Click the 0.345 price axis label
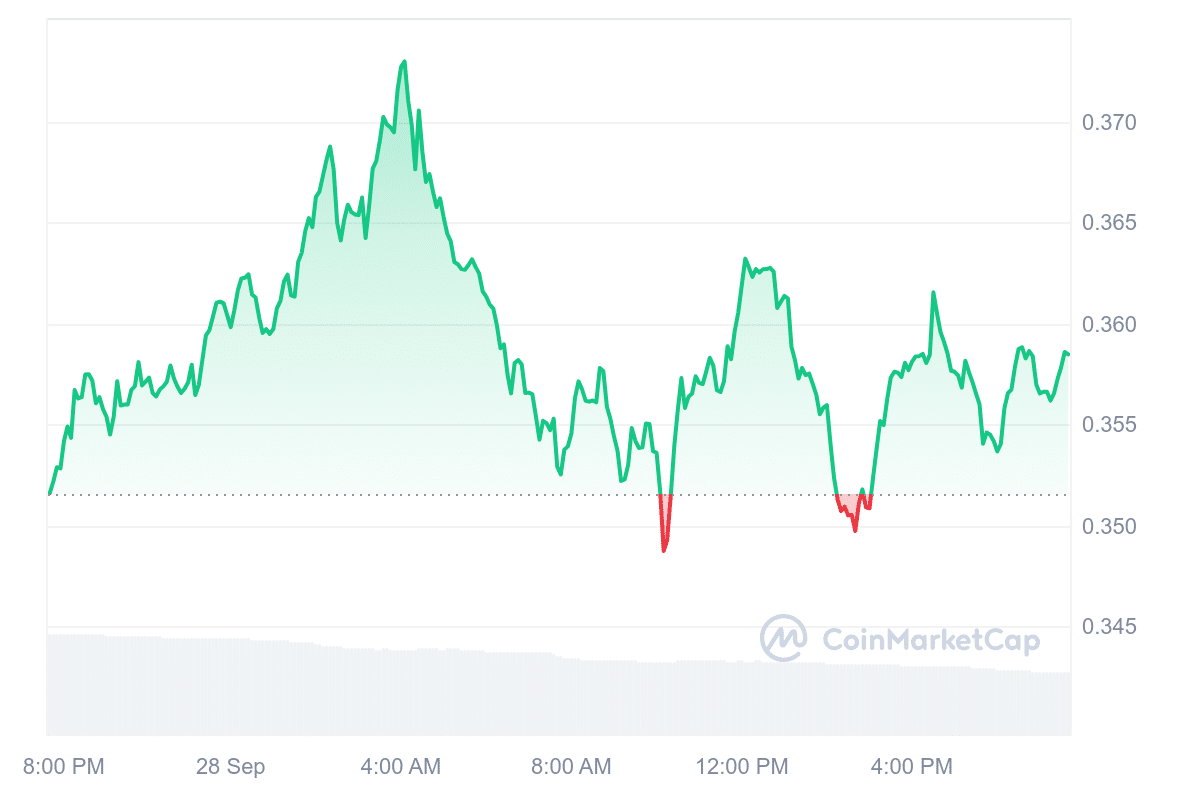This screenshot has height=800, width=1200. tap(1109, 627)
